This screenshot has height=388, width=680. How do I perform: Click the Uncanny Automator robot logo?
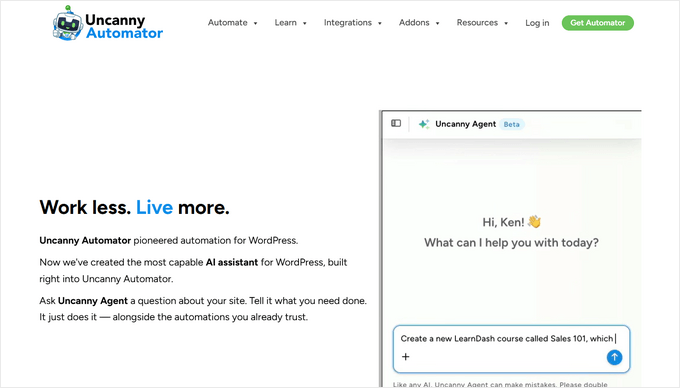pos(68,23)
